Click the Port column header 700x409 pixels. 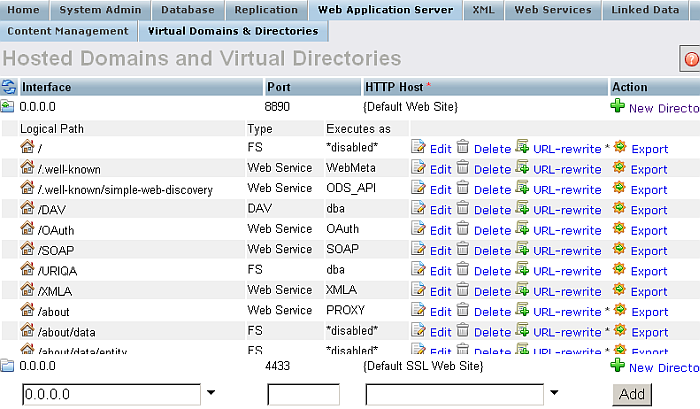(312, 87)
